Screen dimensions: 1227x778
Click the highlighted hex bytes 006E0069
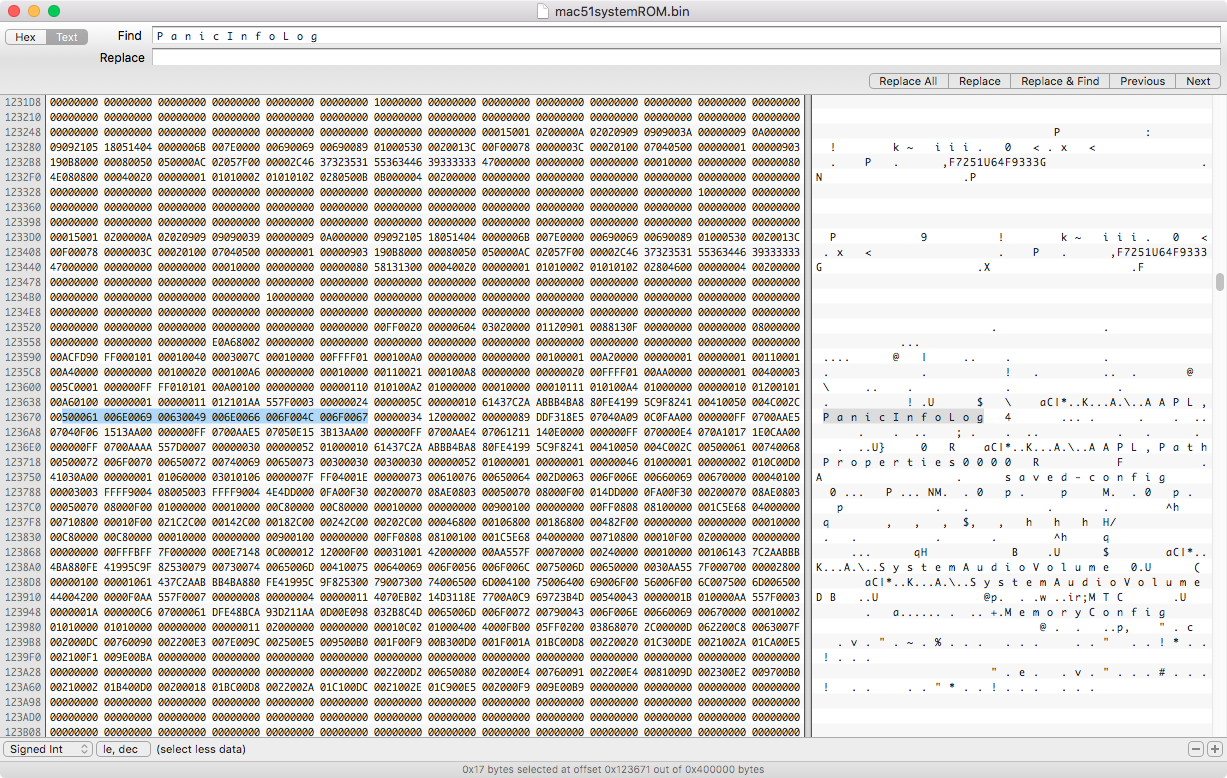point(128,417)
